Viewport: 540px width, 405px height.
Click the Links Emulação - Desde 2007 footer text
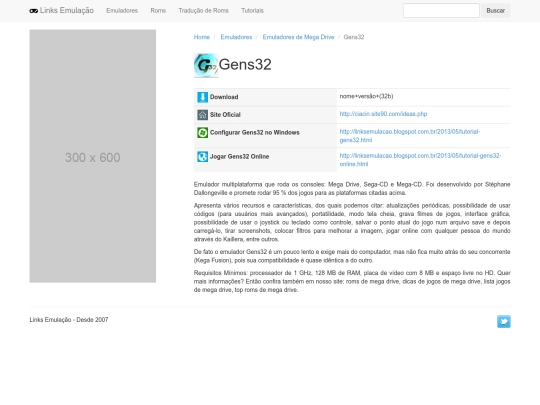pyautogui.click(x=69, y=320)
